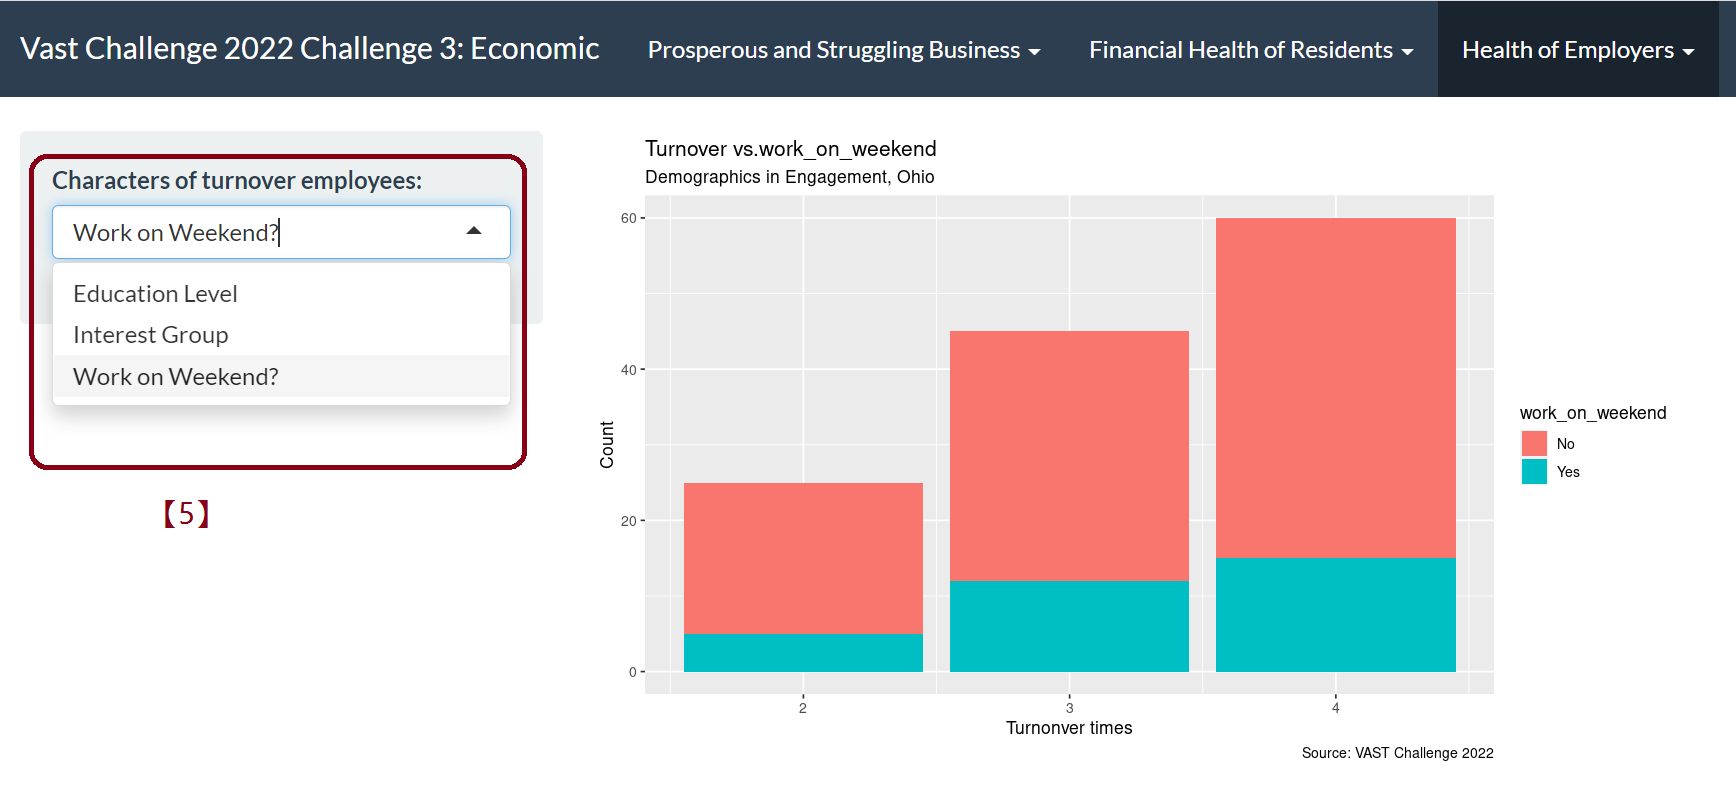Open Financial Health of Residents menu
Image resolution: width=1736 pixels, height=801 pixels.
(1250, 50)
